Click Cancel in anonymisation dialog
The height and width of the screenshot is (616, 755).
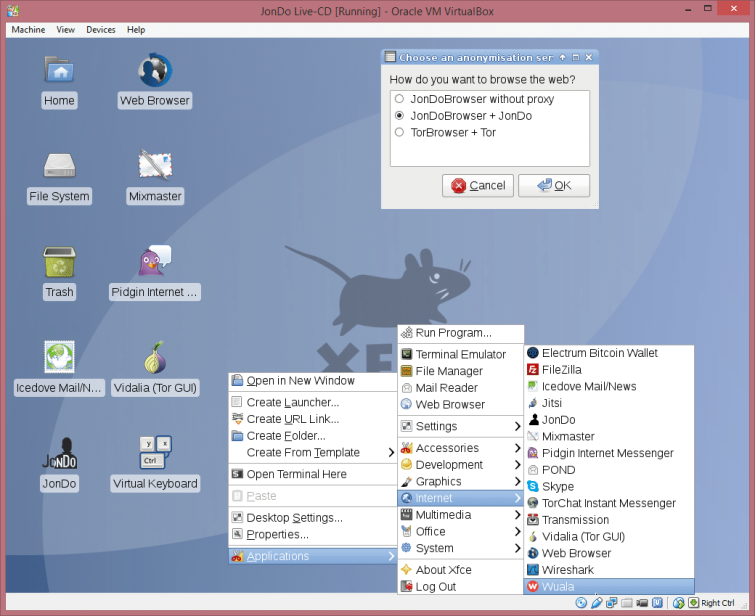tap(478, 185)
